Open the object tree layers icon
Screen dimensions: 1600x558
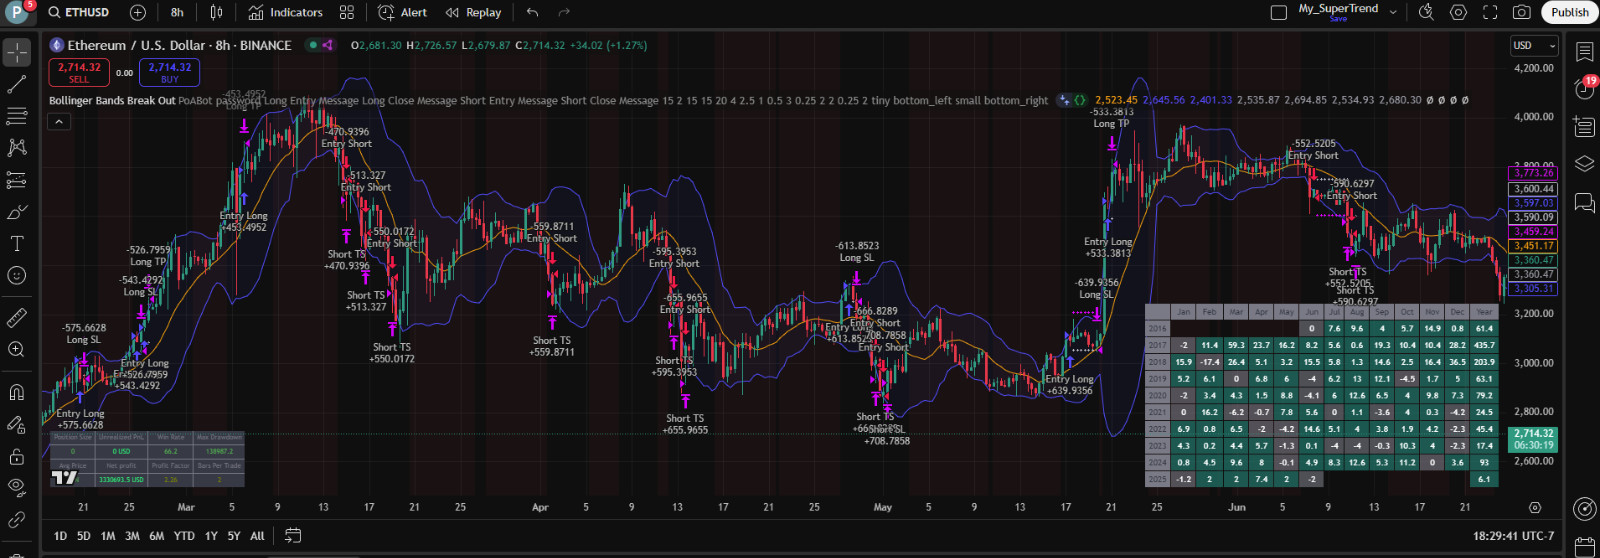coord(1584,164)
